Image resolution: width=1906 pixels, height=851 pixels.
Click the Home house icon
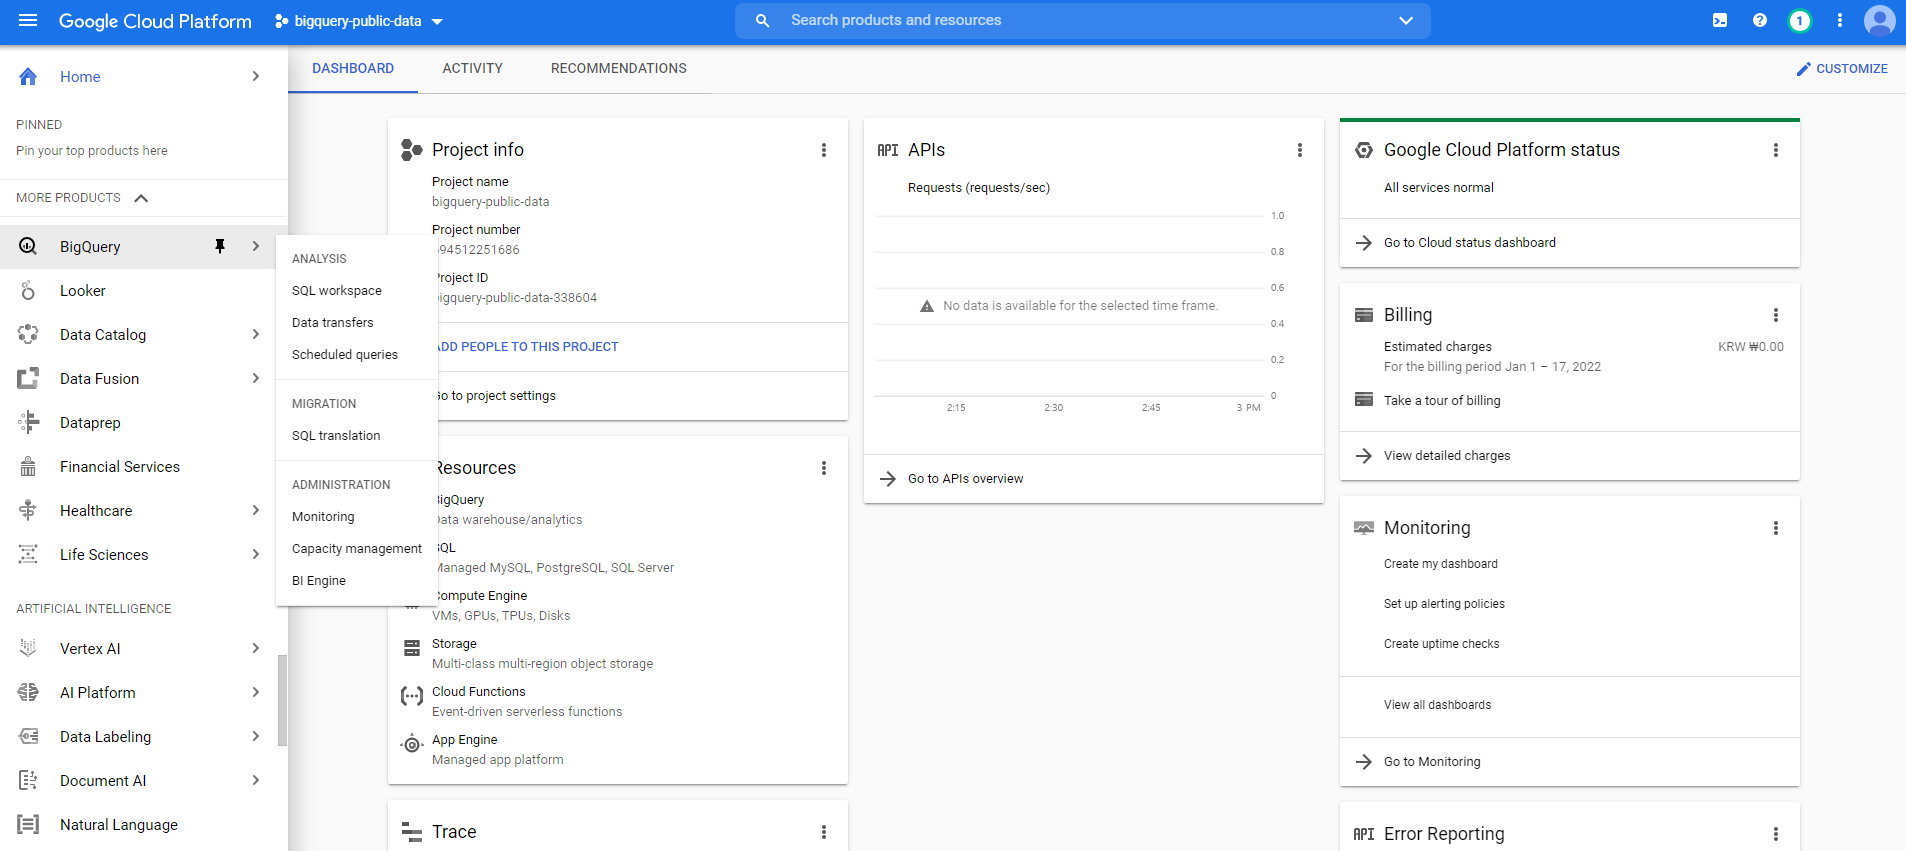coord(28,77)
